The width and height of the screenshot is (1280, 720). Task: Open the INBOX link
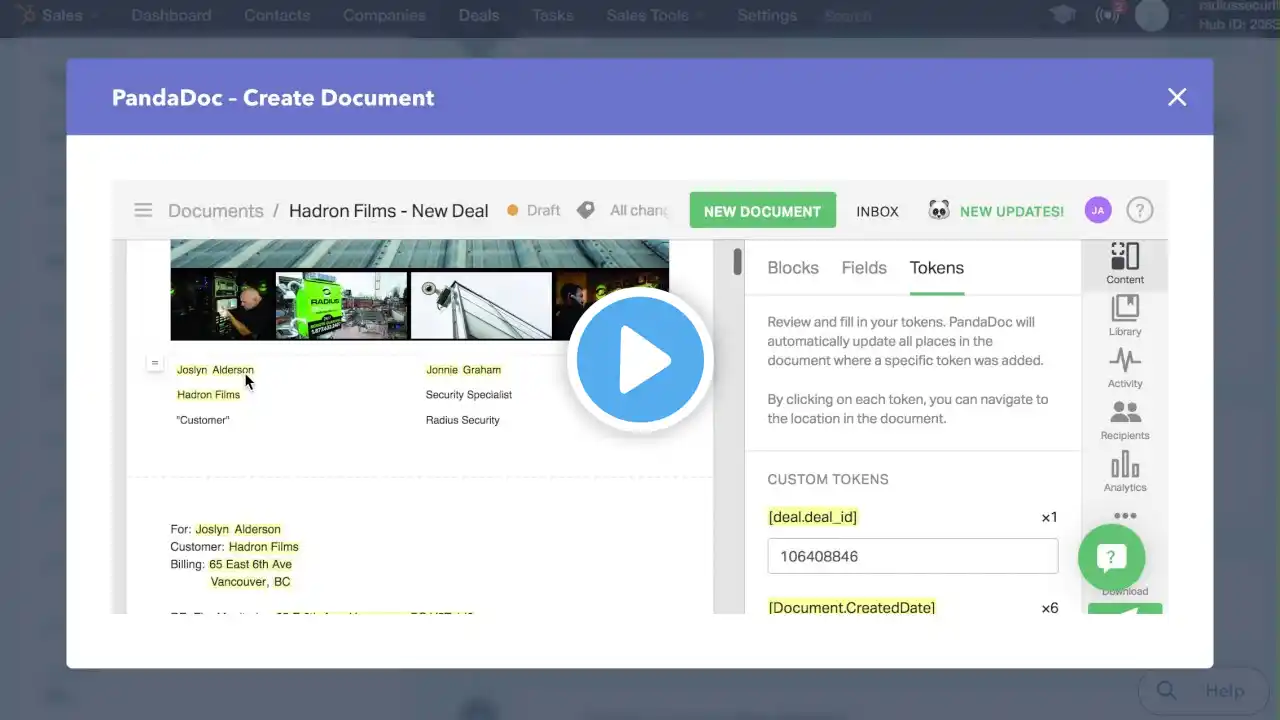click(877, 211)
